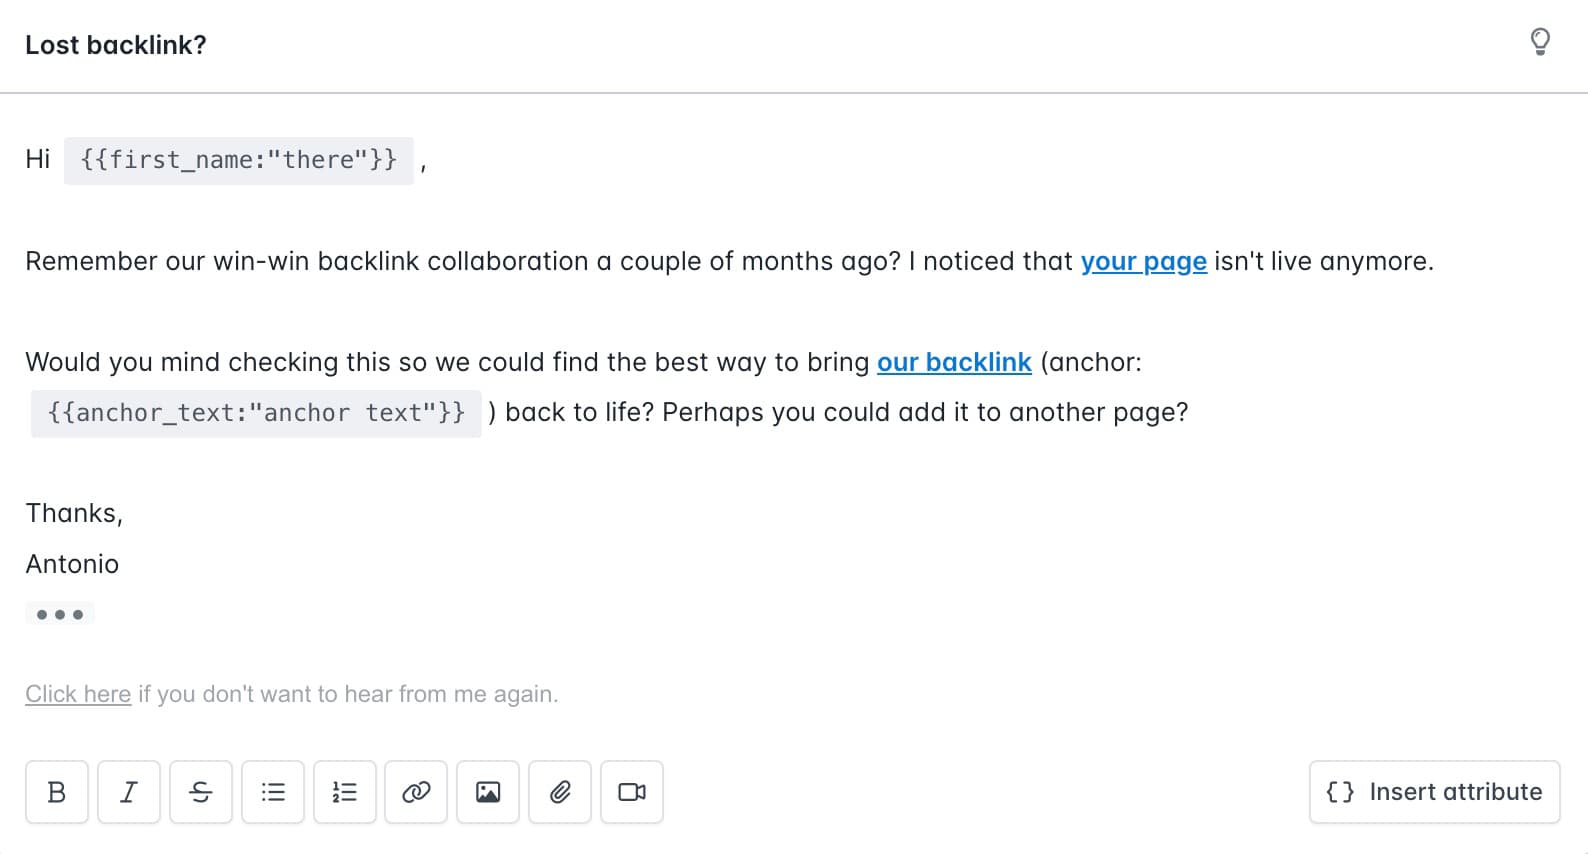Click the insert hyperlink icon

pyautogui.click(x=416, y=792)
